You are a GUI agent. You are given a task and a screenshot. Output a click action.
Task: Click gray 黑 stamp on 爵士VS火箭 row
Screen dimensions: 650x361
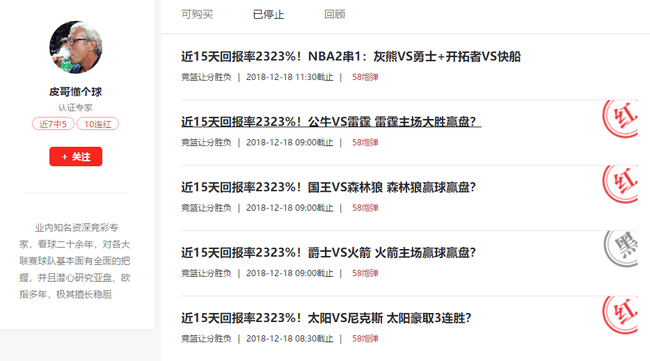point(621,249)
